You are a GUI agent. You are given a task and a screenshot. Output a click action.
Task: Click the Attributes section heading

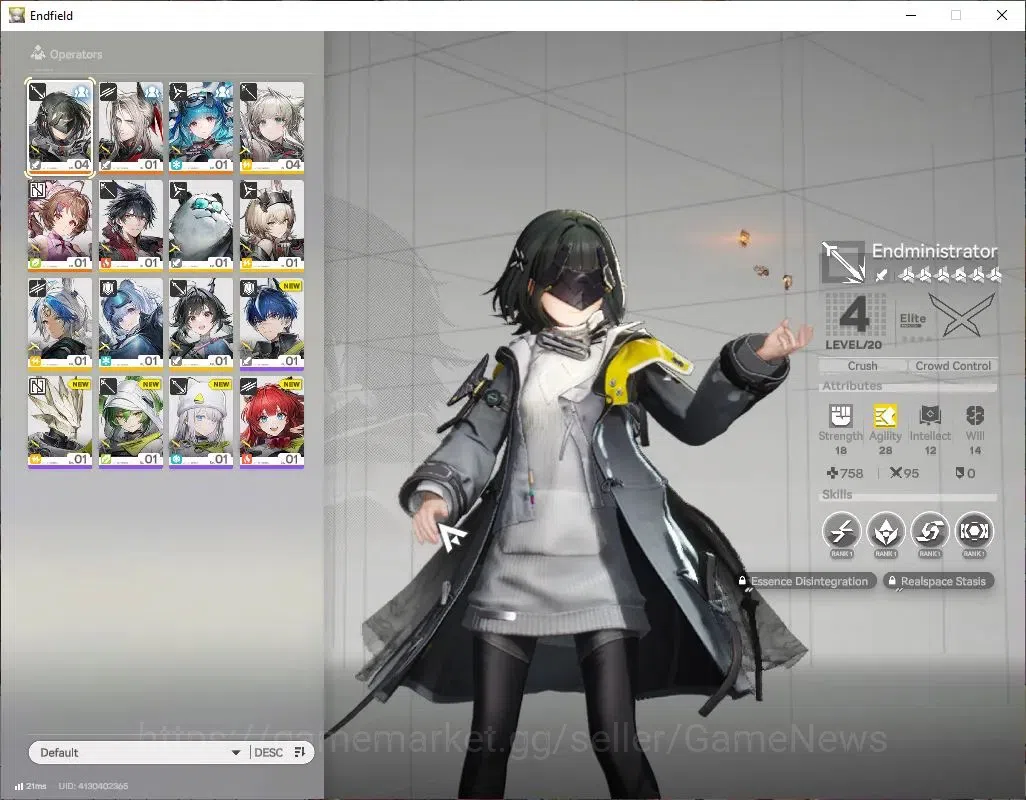pyautogui.click(x=852, y=385)
